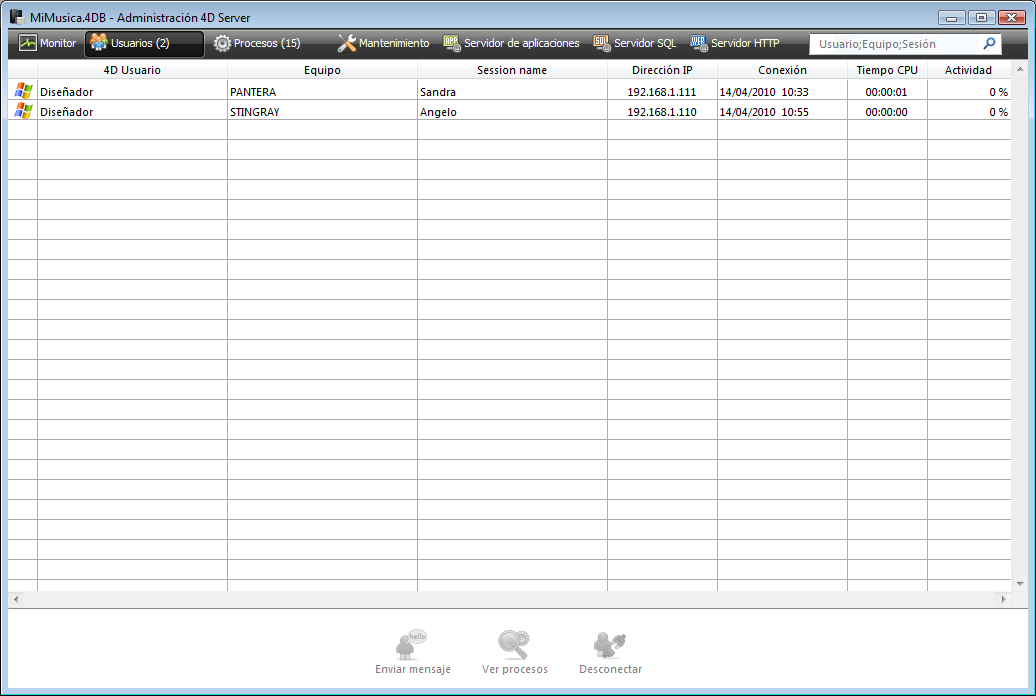Sort by the Dirección IP column header
Image resolution: width=1036 pixels, height=696 pixels.
pos(662,70)
